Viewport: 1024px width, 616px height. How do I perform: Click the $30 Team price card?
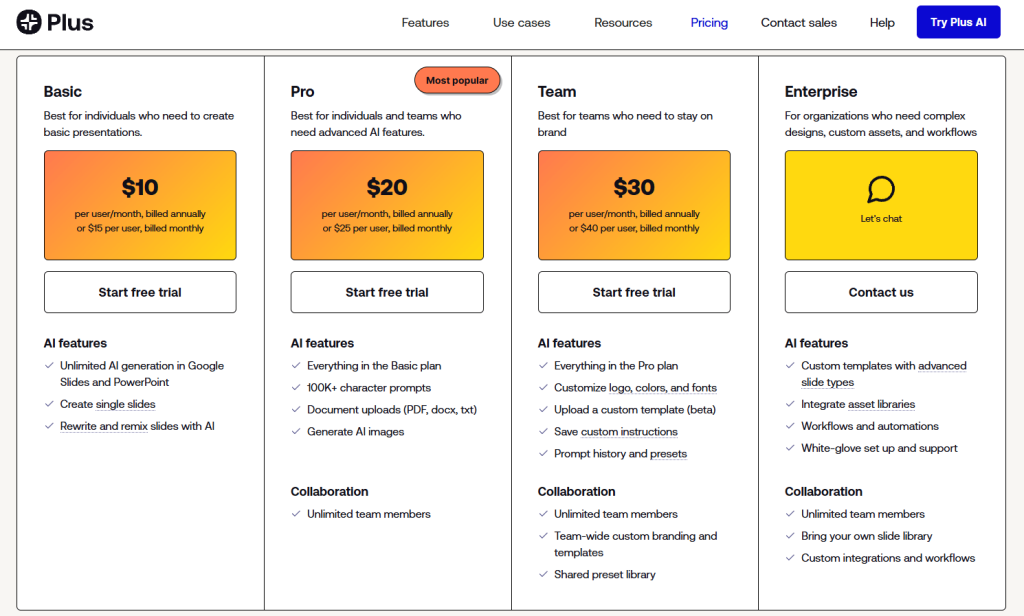pyautogui.click(x=634, y=205)
